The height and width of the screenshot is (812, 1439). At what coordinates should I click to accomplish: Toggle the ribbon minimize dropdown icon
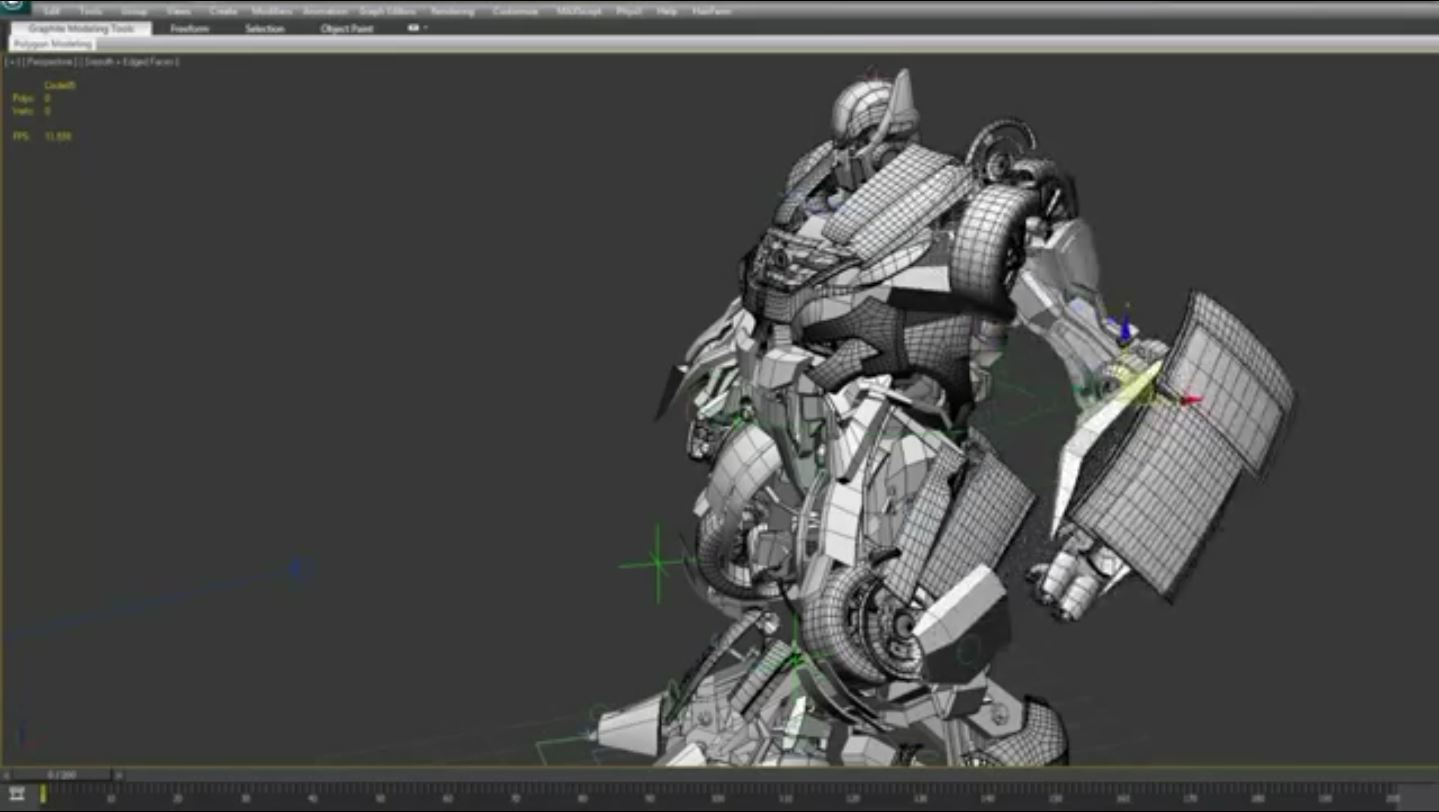(x=417, y=28)
